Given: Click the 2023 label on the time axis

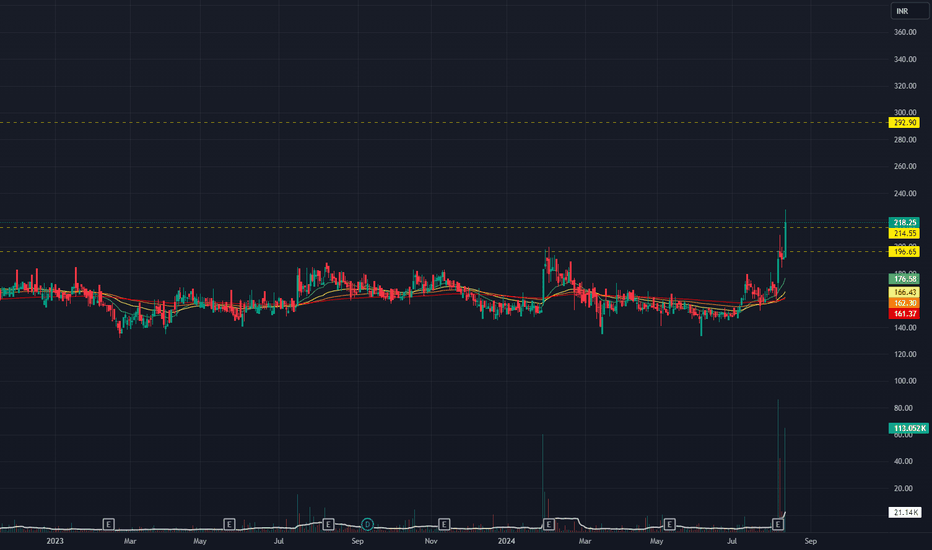Looking at the screenshot, I should (55, 541).
